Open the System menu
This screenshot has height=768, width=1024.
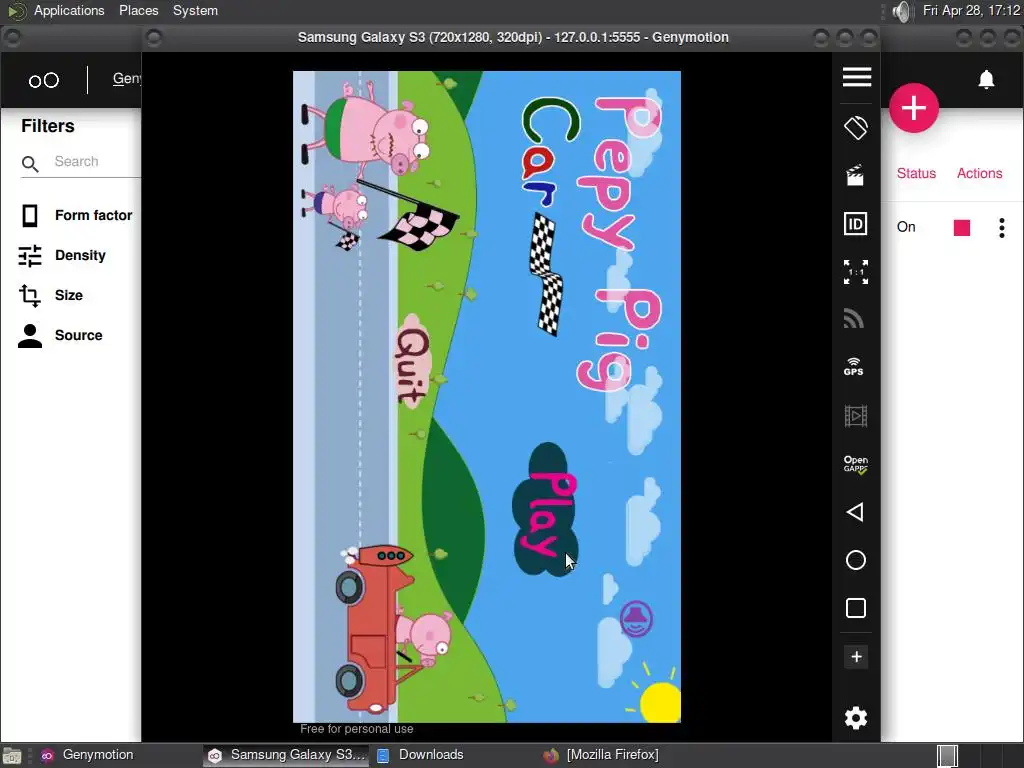[x=195, y=10]
